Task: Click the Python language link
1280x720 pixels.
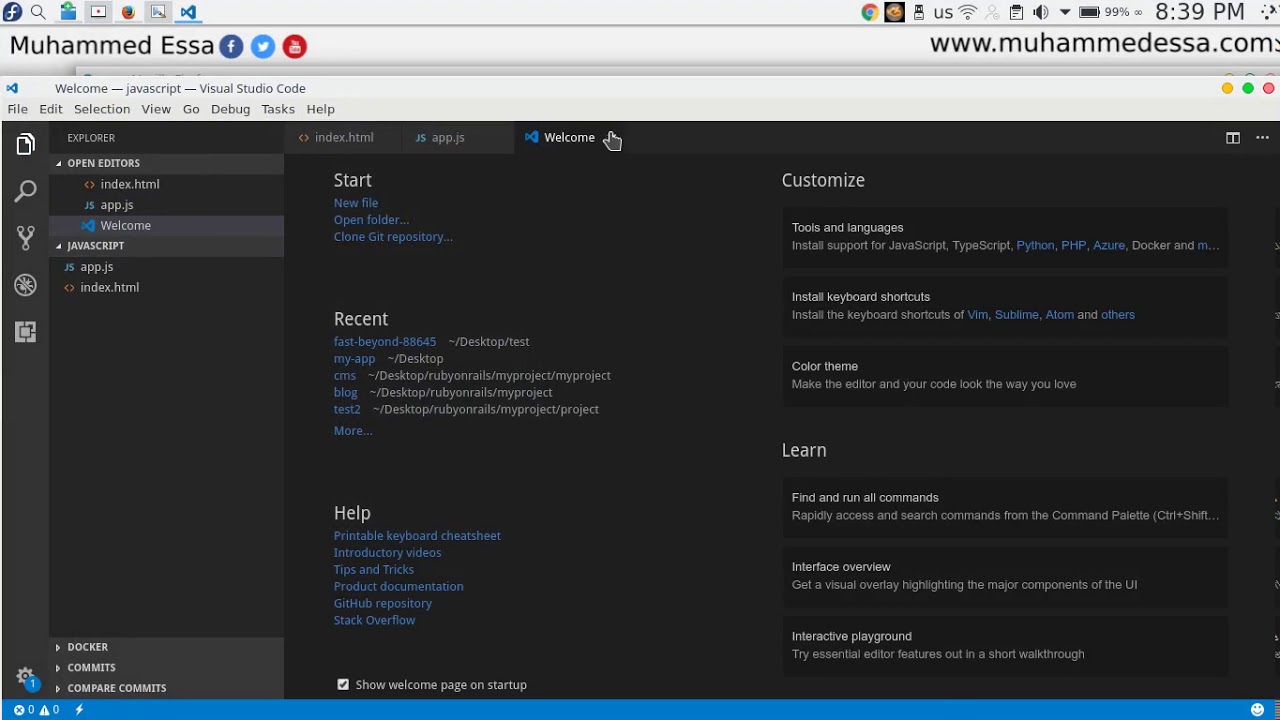Action: (x=1035, y=245)
